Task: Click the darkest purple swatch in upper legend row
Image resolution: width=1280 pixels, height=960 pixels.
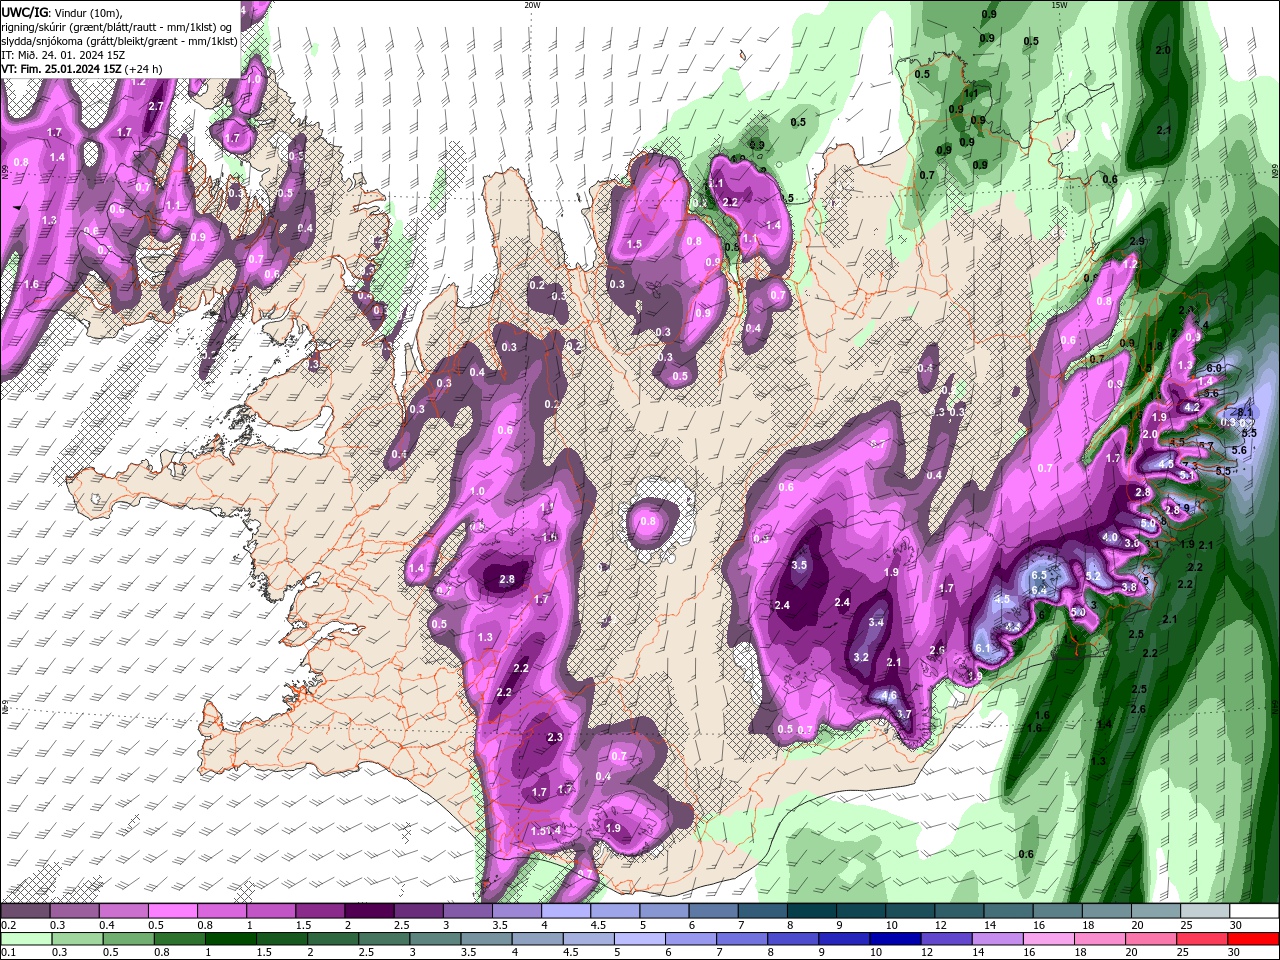Action: click(369, 911)
